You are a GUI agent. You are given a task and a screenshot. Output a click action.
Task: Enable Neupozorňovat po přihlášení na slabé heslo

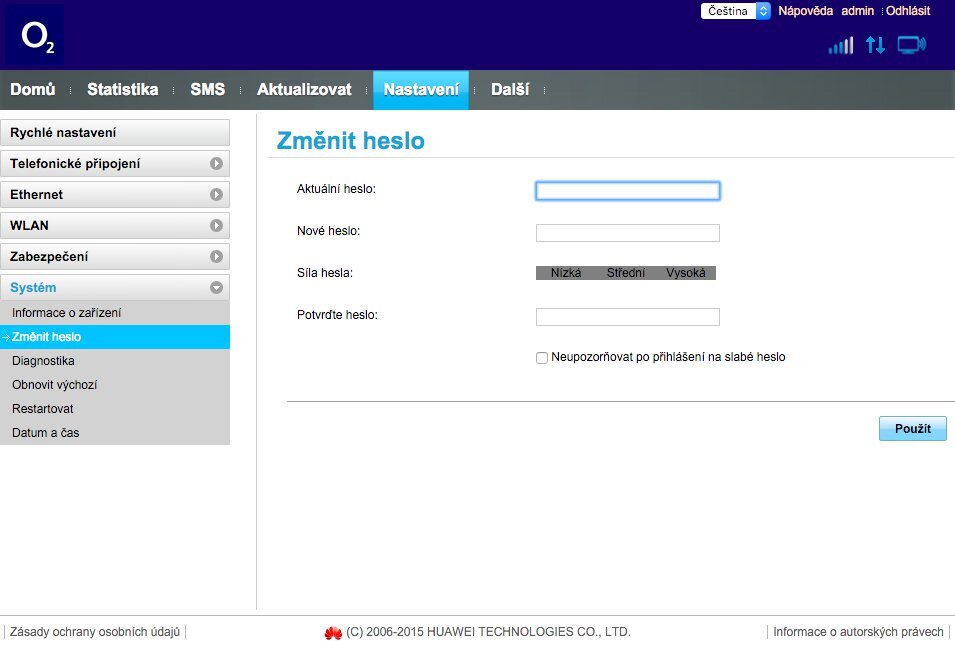[x=541, y=357]
